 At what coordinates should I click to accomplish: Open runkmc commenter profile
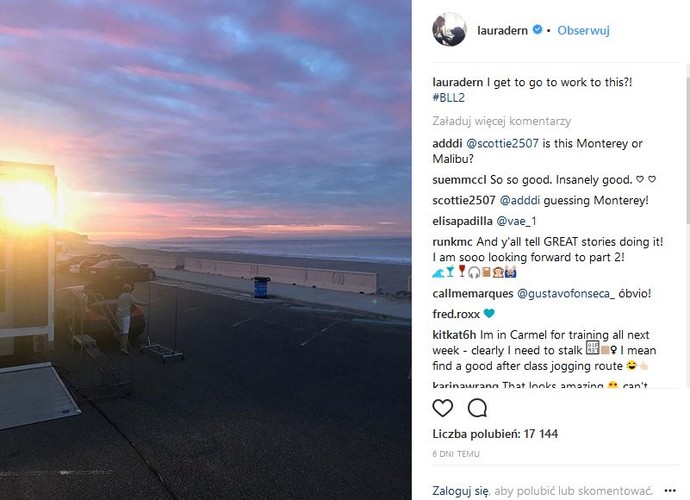coord(452,241)
